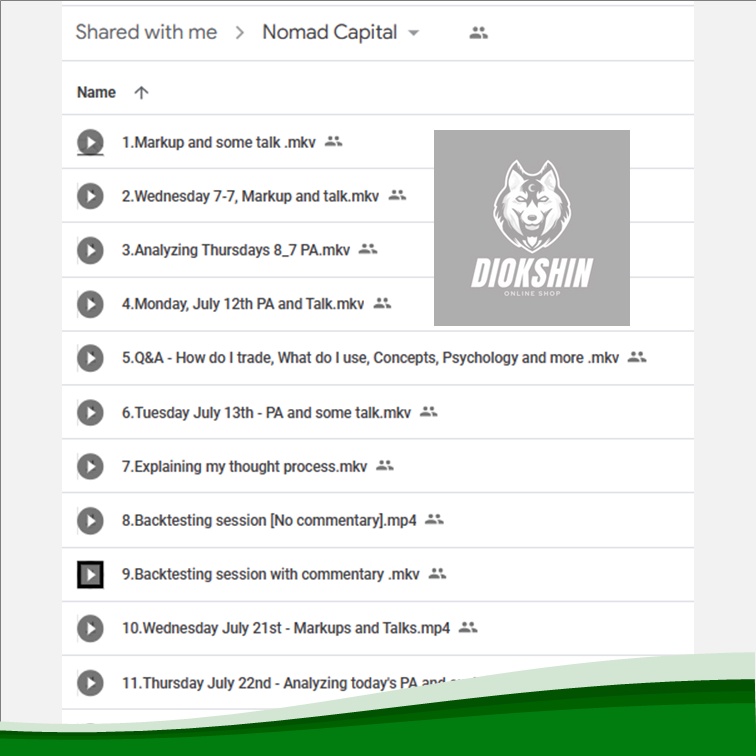Viewport: 756px width, 756px height.
Task: Click shared icon next to 4.Monday, July 12th file
Action: click(x=382, y=303)
